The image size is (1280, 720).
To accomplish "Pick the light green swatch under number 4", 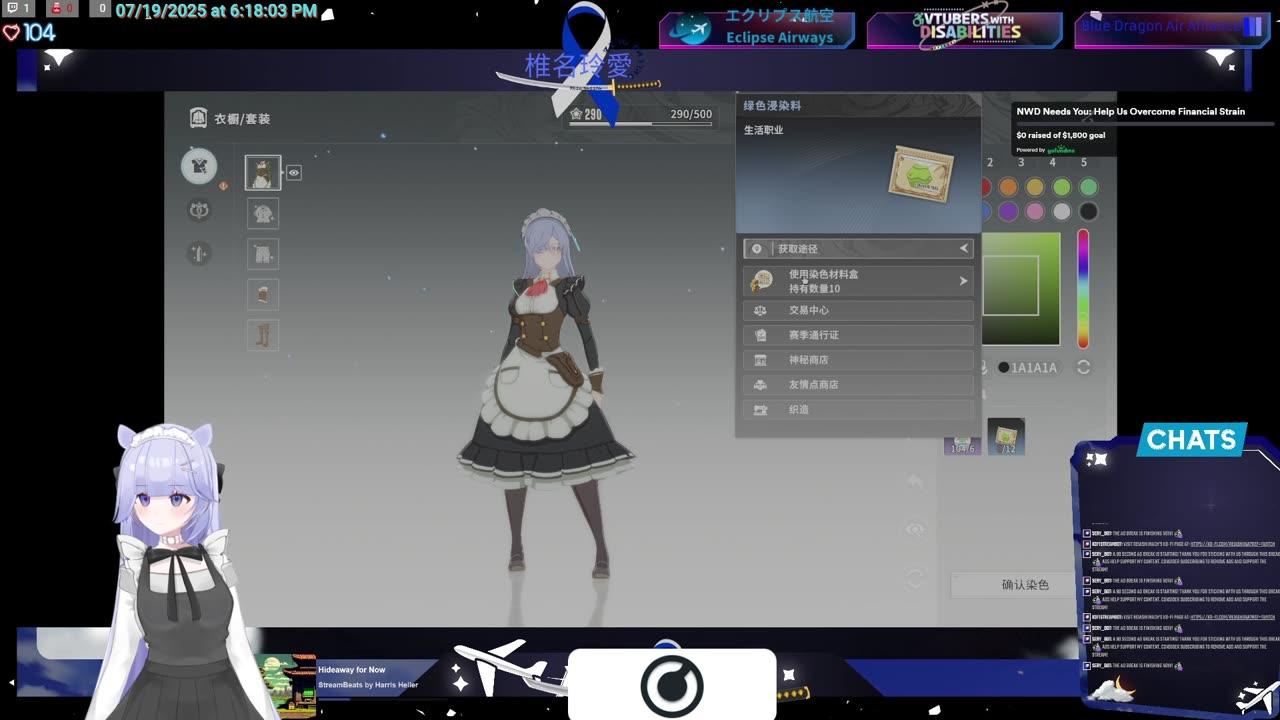I will coord(1062,187).
